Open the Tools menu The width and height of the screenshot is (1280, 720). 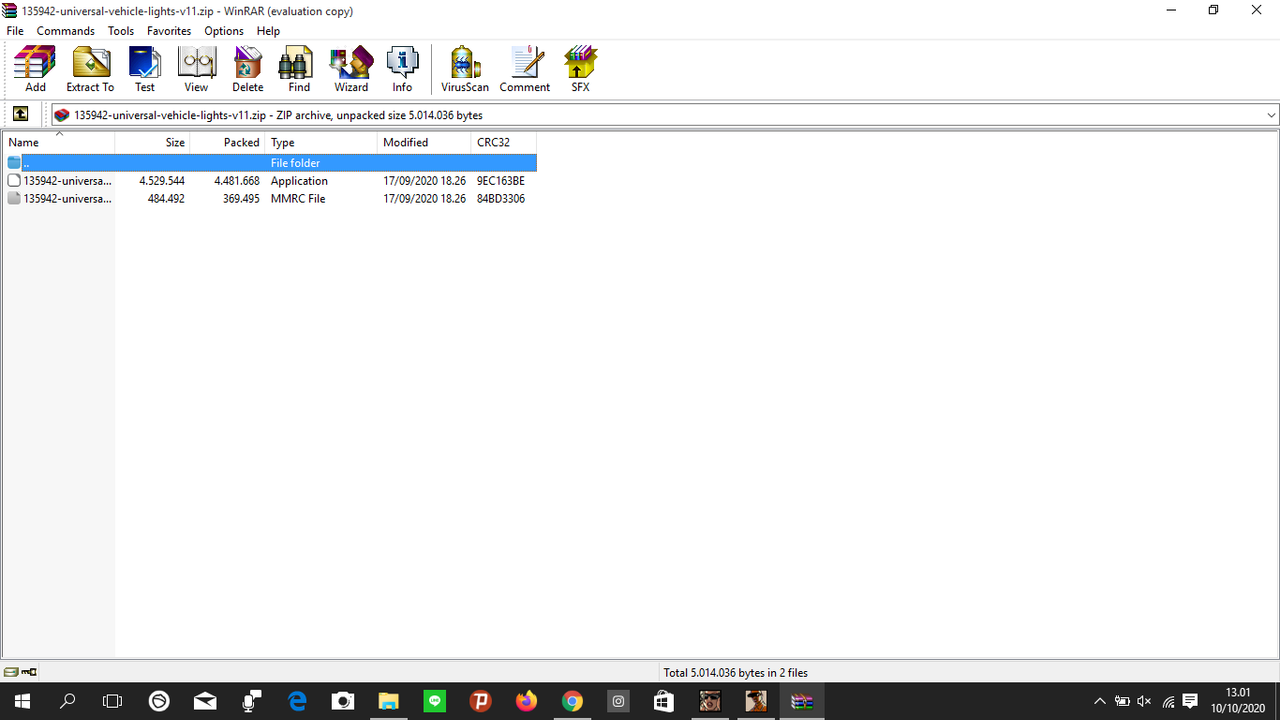pos(121,31)
